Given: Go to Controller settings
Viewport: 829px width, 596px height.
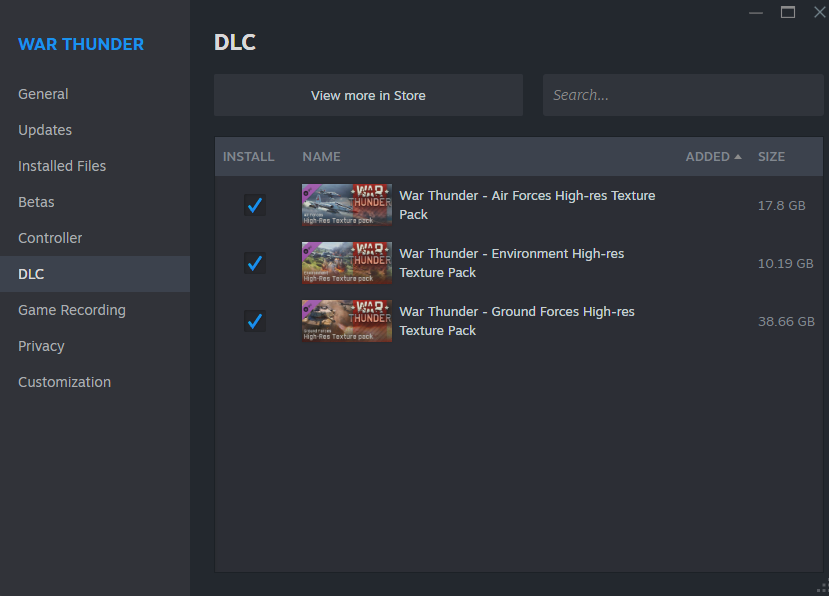Looking at the screenshot, I should (50, 238).
